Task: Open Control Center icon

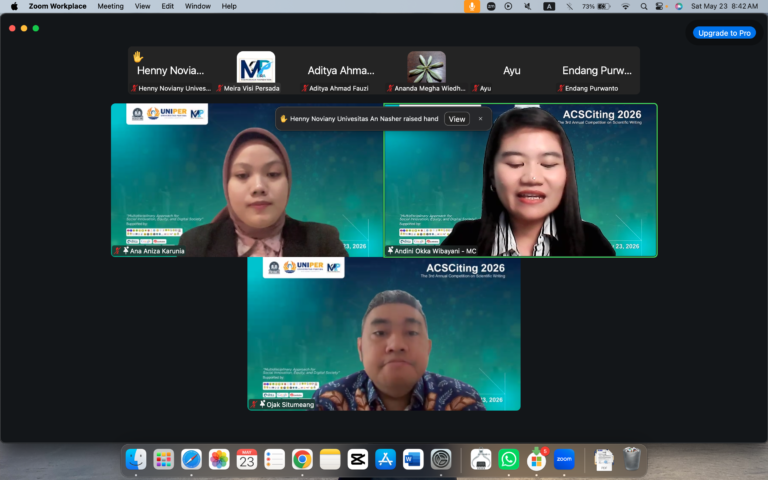Action: coord(660,6)
